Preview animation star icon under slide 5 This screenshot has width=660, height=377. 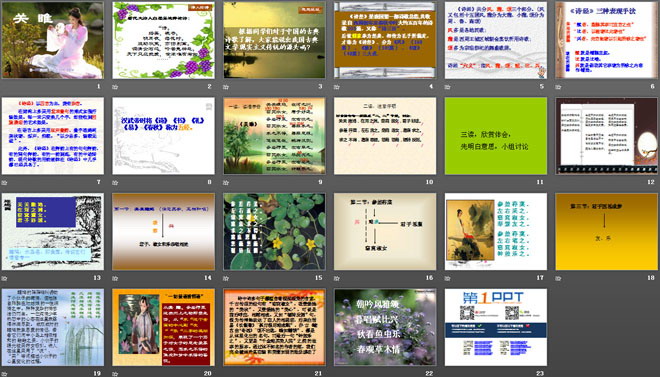[447, 87]
